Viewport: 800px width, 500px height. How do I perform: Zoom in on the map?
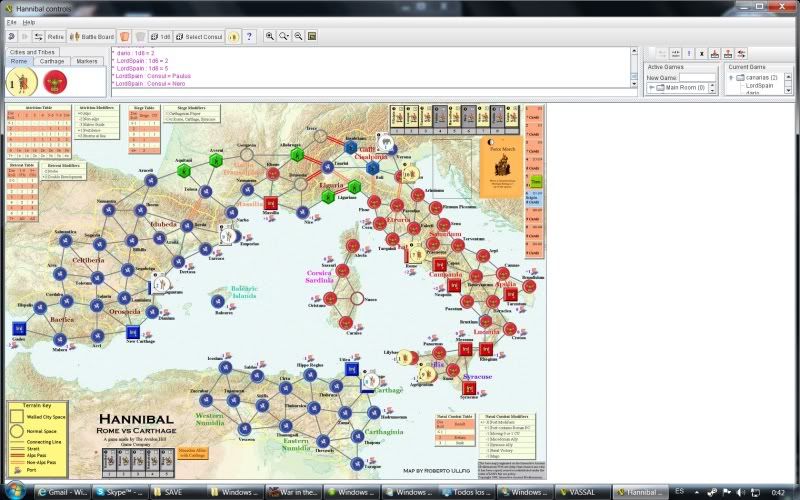click(x=269, y=36)
